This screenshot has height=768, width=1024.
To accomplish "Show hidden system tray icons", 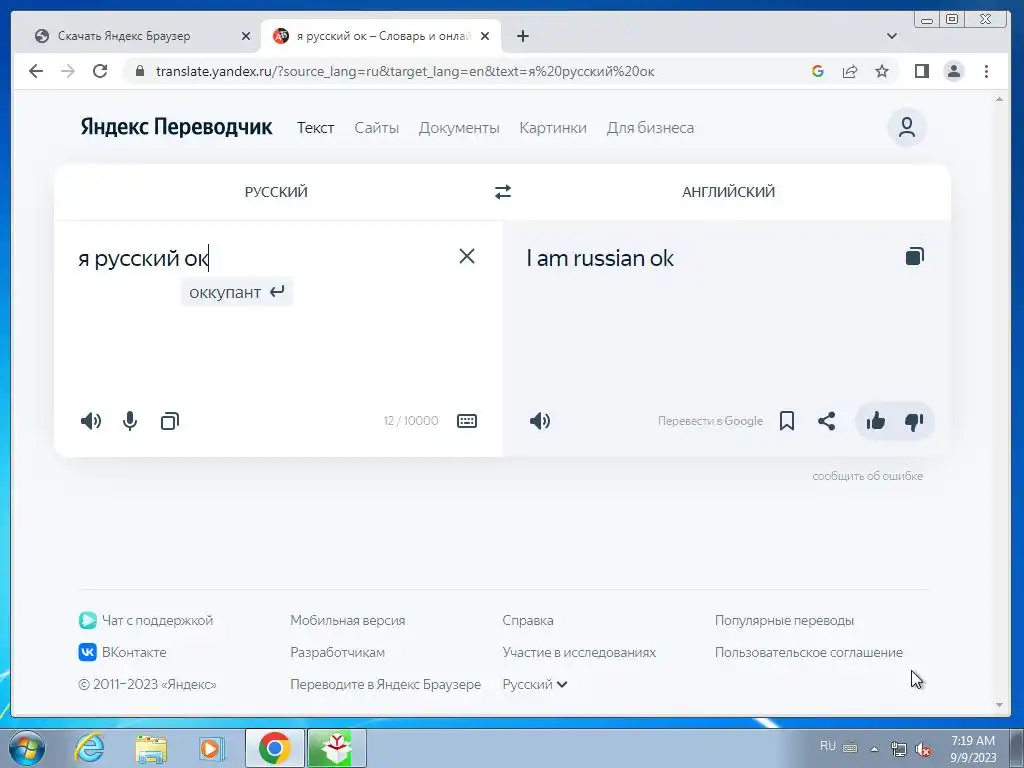I will [874, 749].
